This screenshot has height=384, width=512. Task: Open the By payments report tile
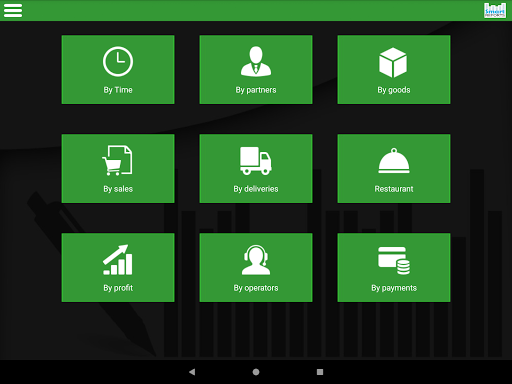(394, 268)
